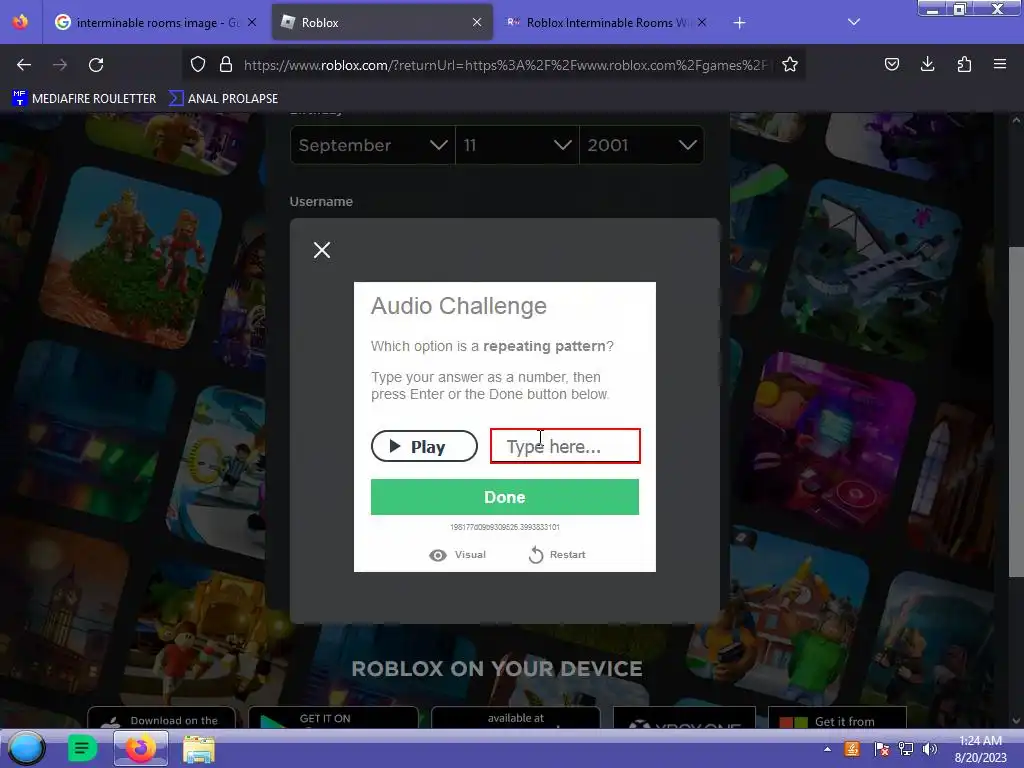
Task: Open the list all tabs chevron
Action: click(x=854, y=22)
